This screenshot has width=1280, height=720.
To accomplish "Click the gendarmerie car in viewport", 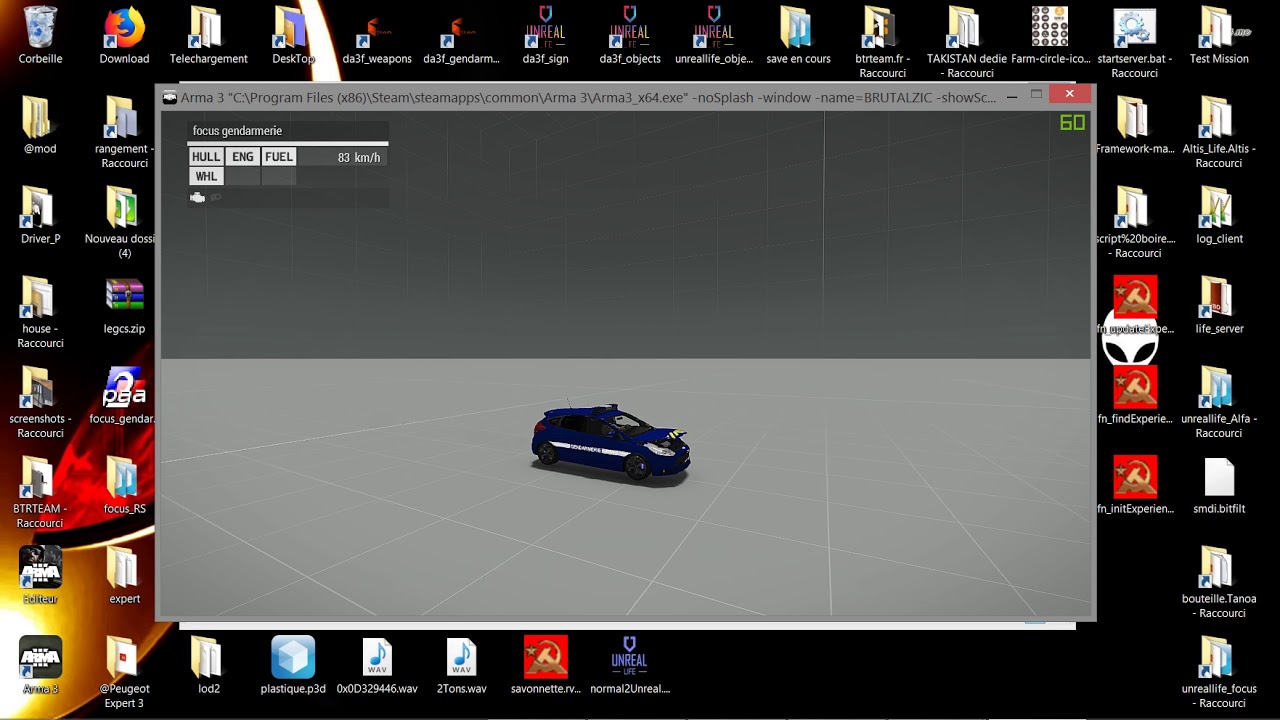I will pos(610,443).
